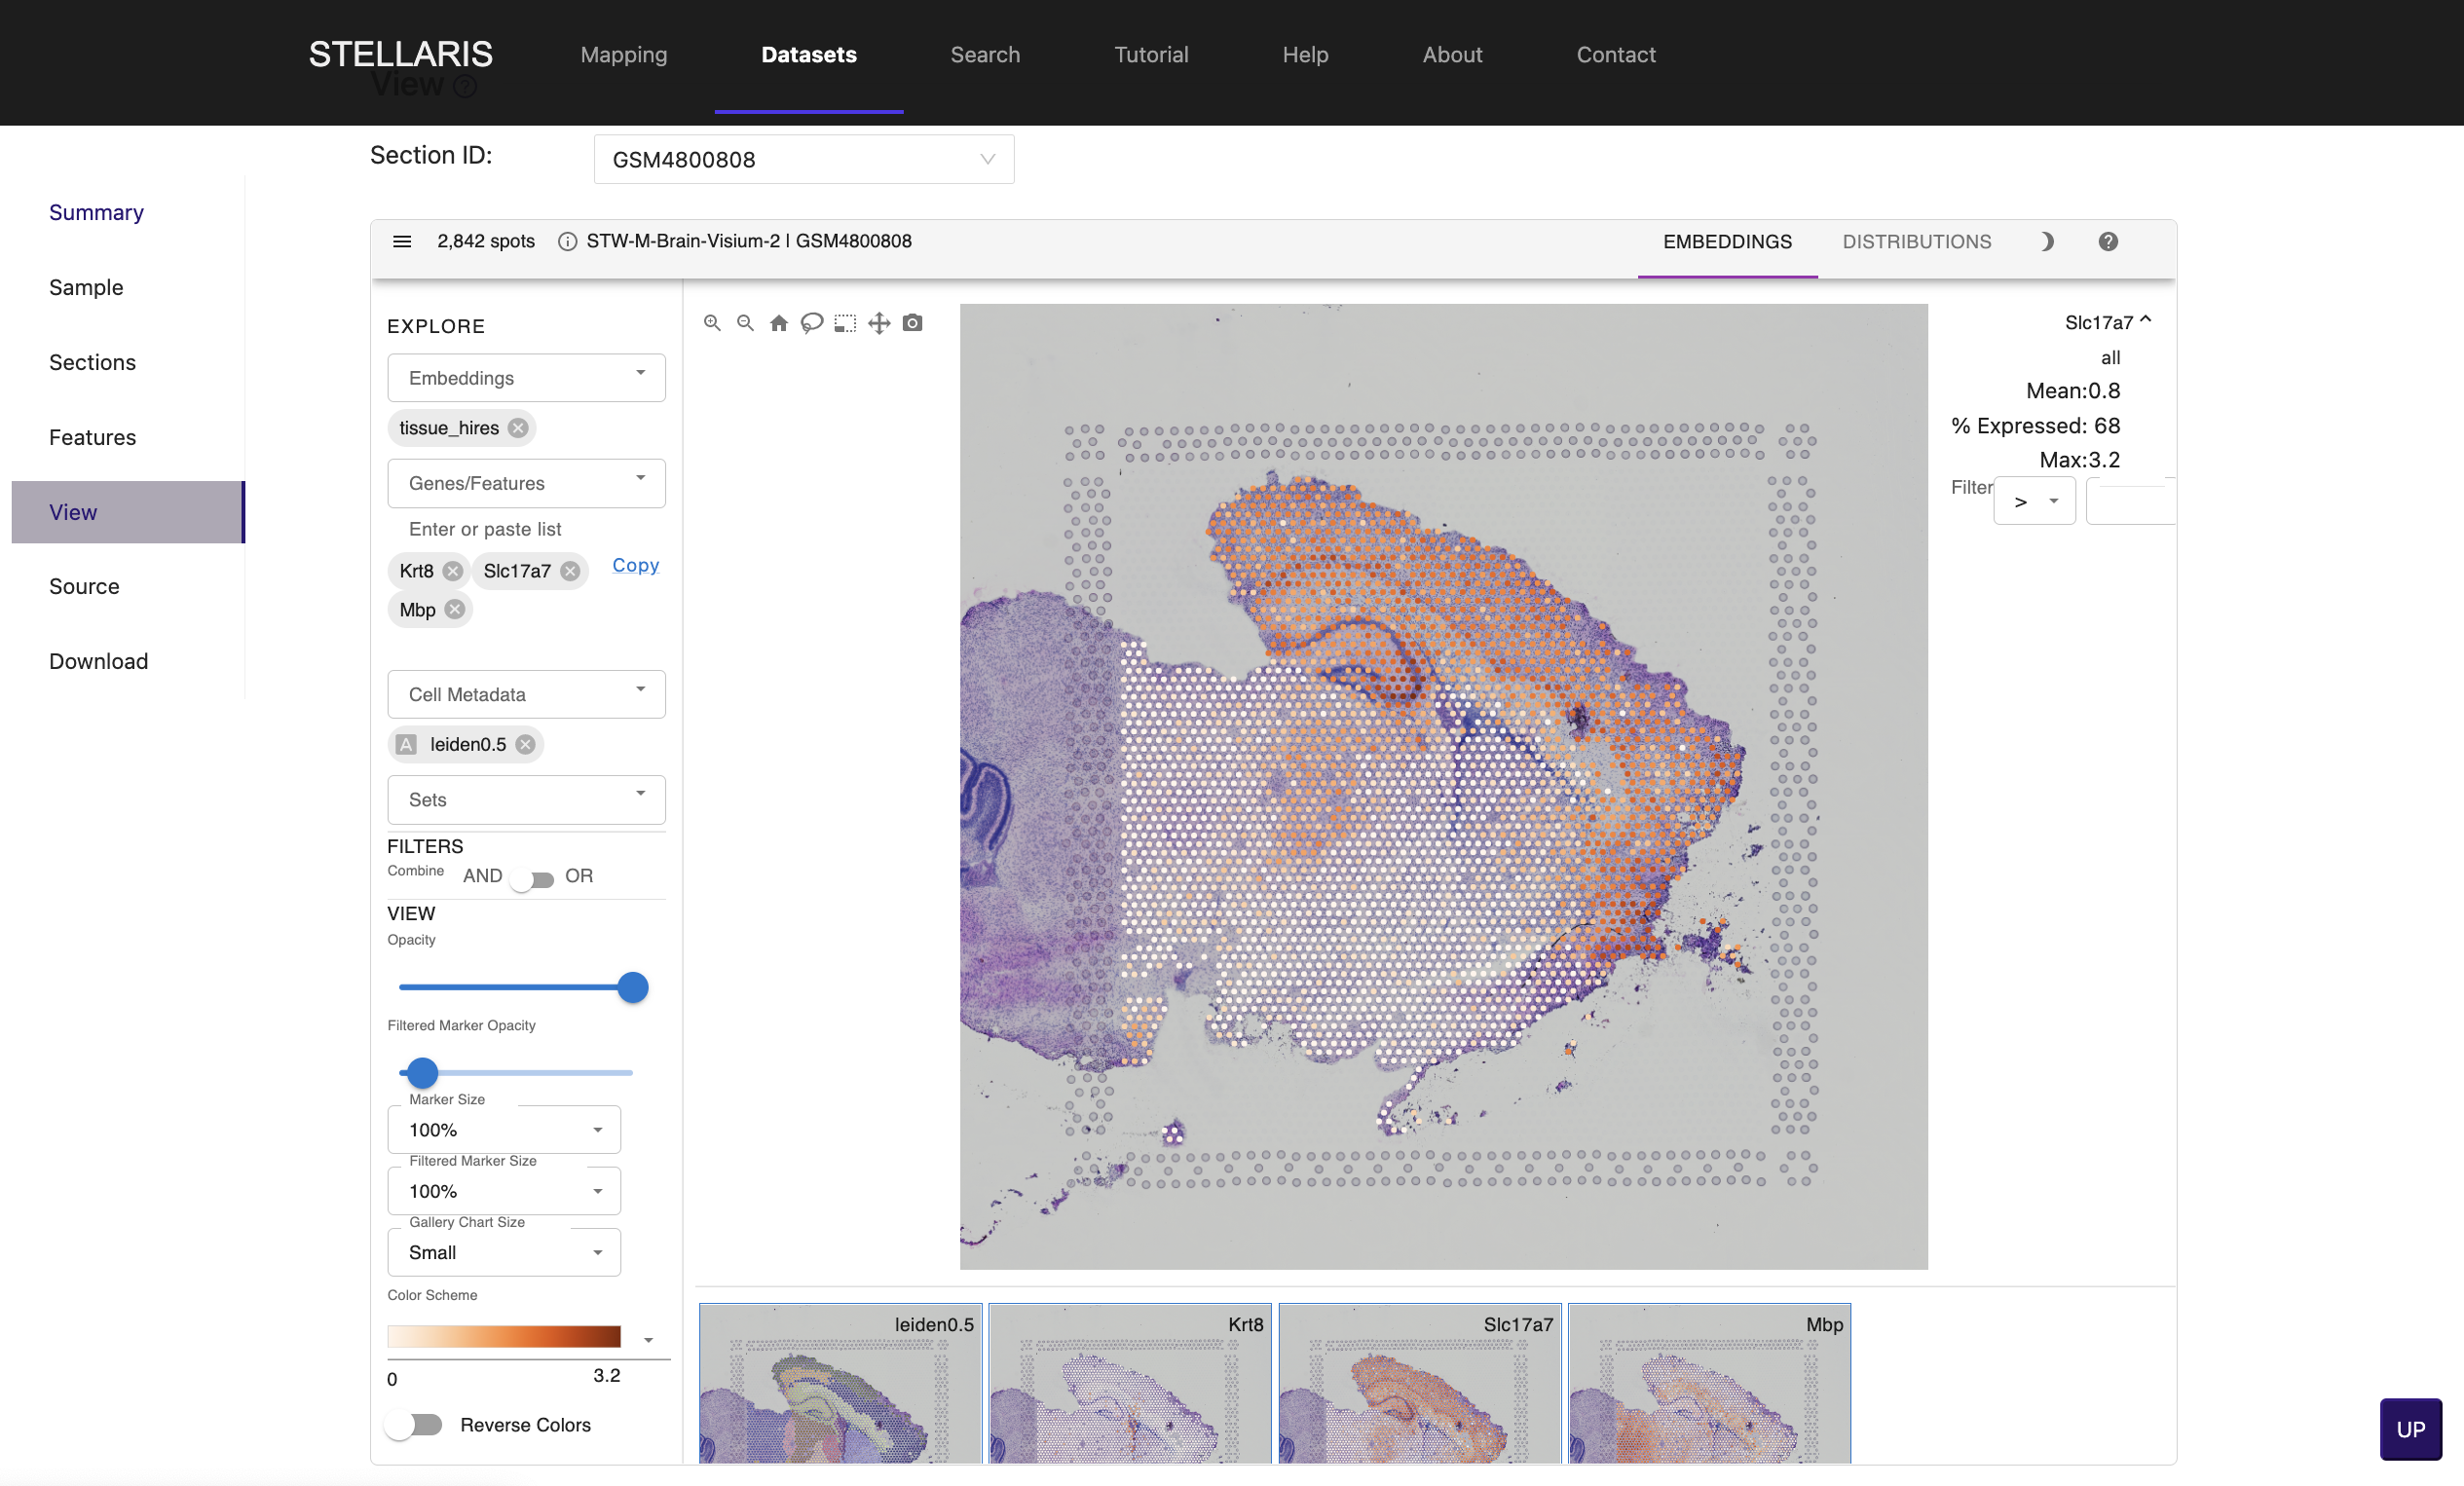The height and width of the screenshot is (1486, 2464).
Task: Open the Tutorial nav item
Action: 1151,54
